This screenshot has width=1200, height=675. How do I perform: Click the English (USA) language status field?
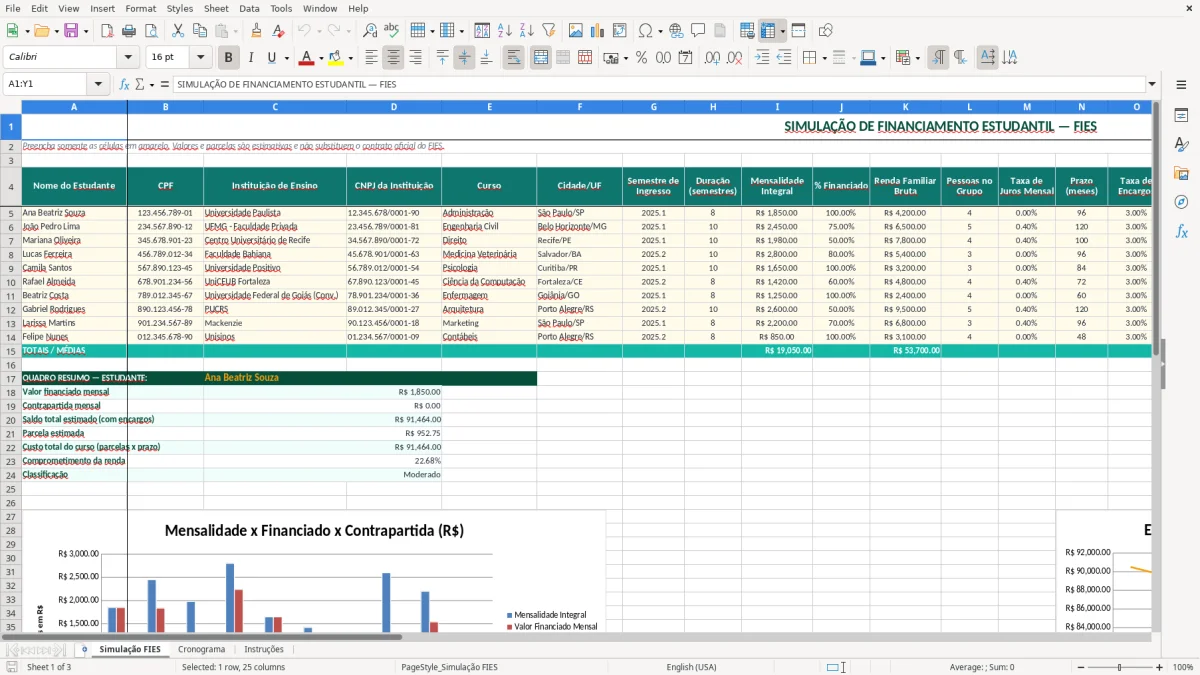click(x=691, y=667)
